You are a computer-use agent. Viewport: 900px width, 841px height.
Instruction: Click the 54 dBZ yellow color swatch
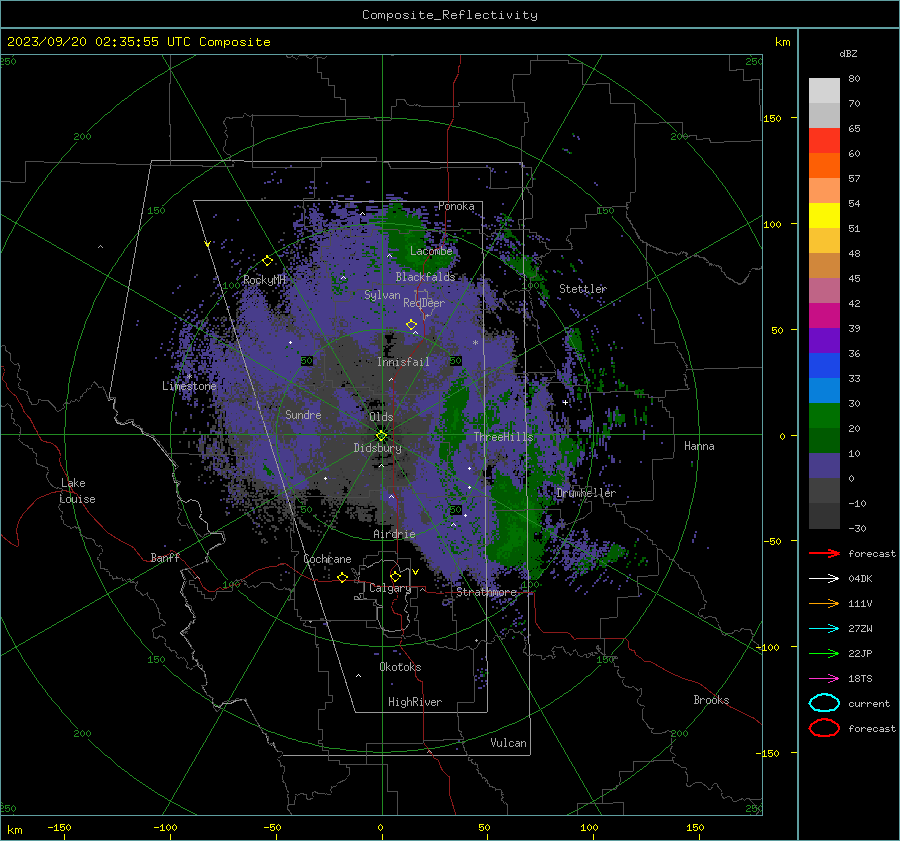[824, 215]
